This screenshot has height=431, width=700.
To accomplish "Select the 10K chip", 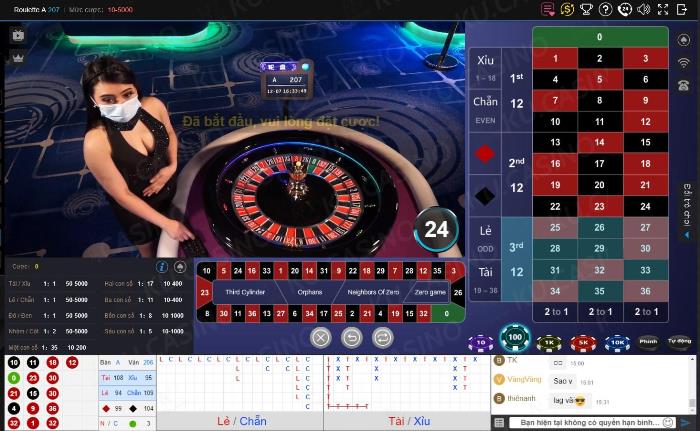I will [617, 343].
